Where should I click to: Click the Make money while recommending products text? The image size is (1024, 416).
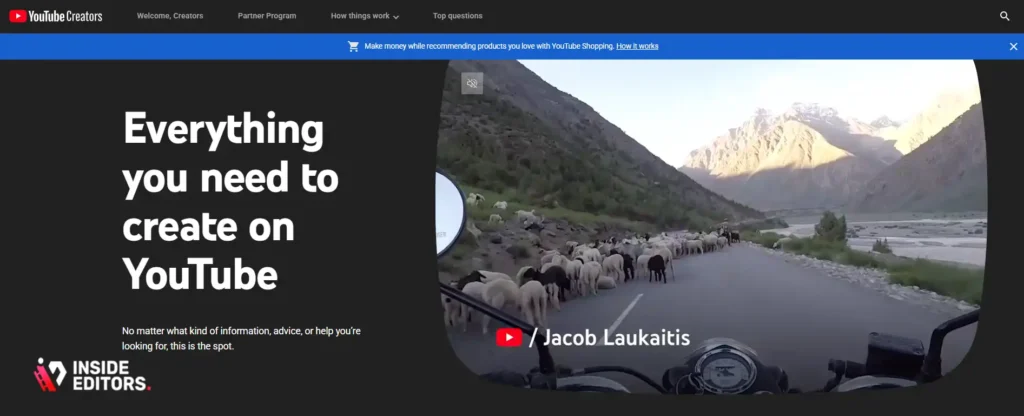pos(489,46)
